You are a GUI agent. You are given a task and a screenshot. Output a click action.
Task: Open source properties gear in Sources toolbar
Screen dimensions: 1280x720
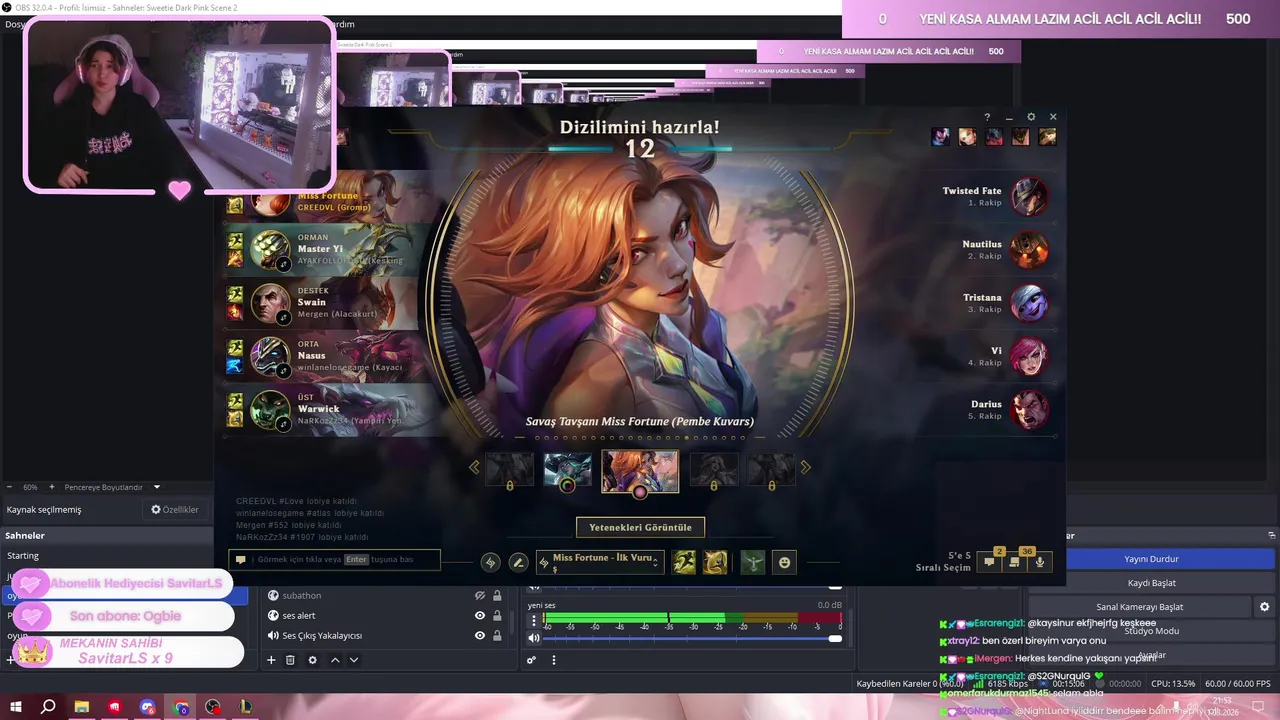point(312,660)
